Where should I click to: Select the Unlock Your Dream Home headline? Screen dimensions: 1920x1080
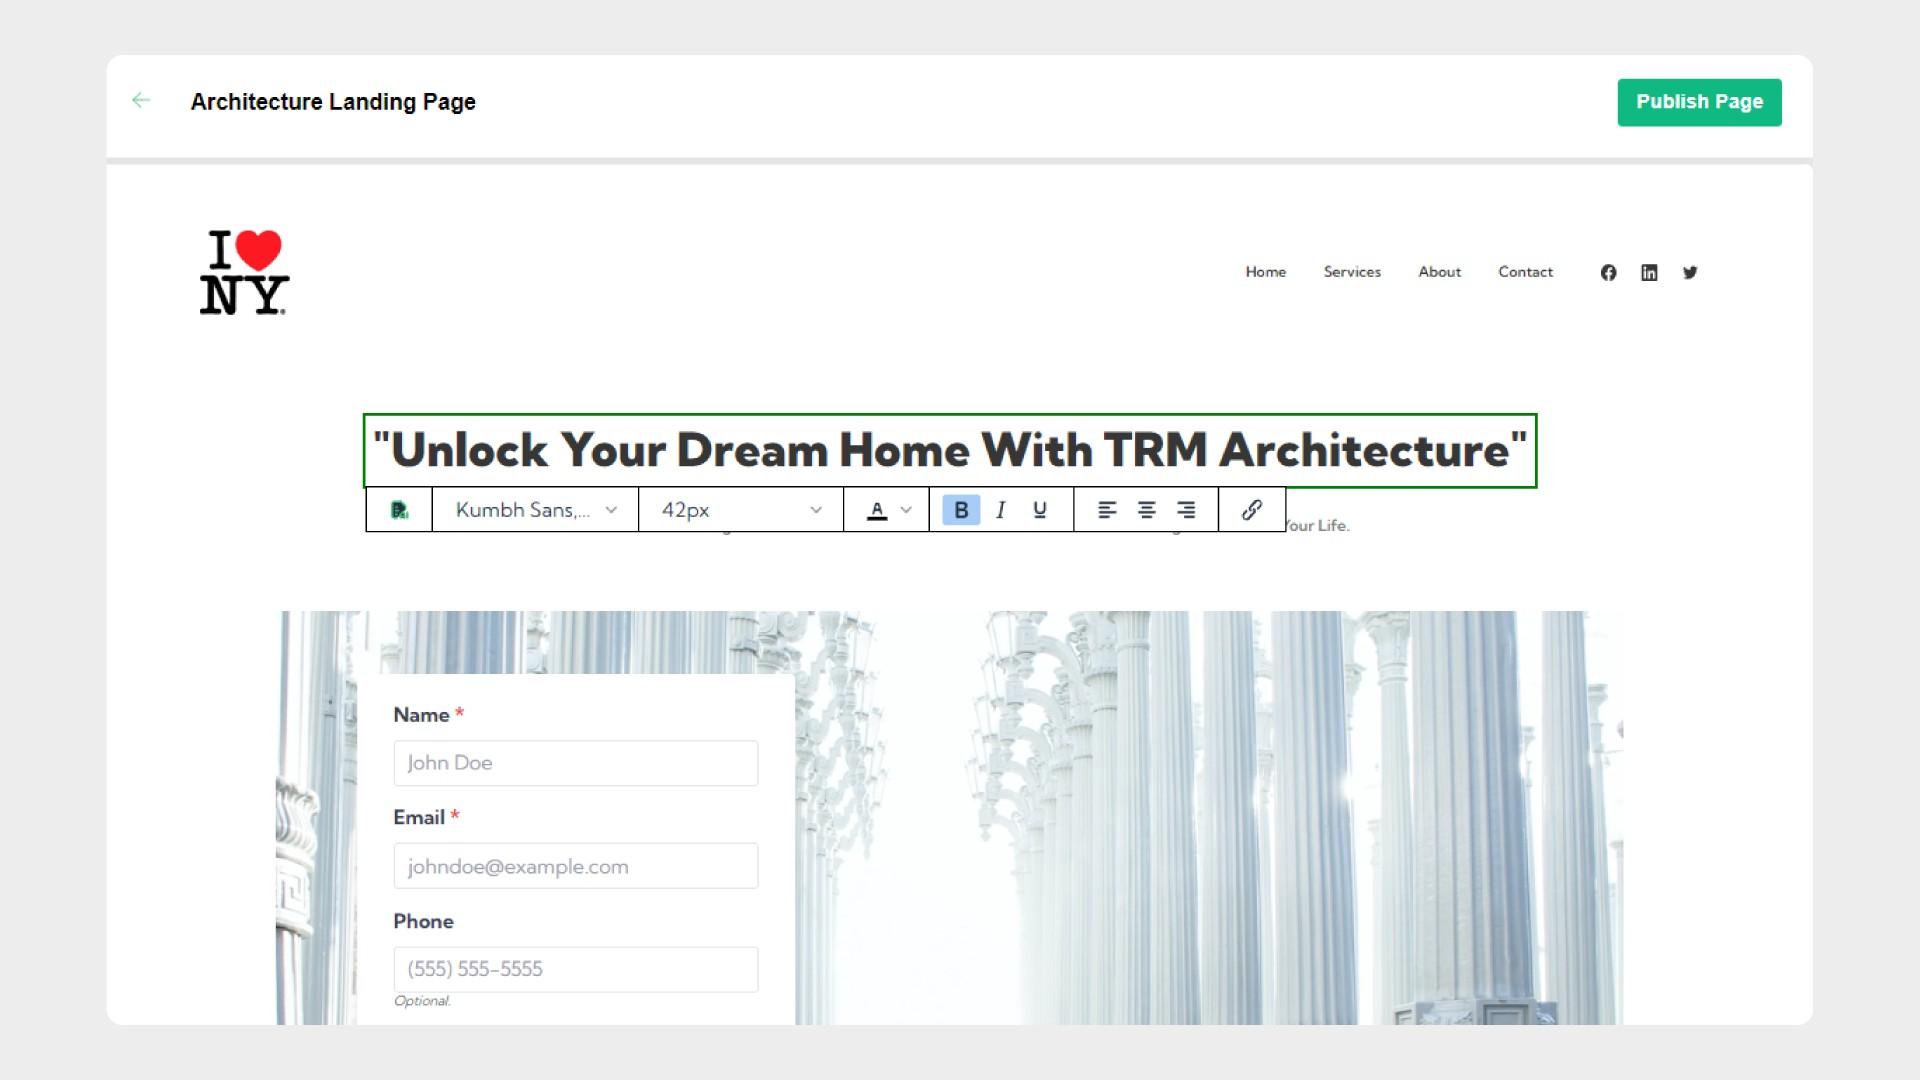(x=950, y=450)
